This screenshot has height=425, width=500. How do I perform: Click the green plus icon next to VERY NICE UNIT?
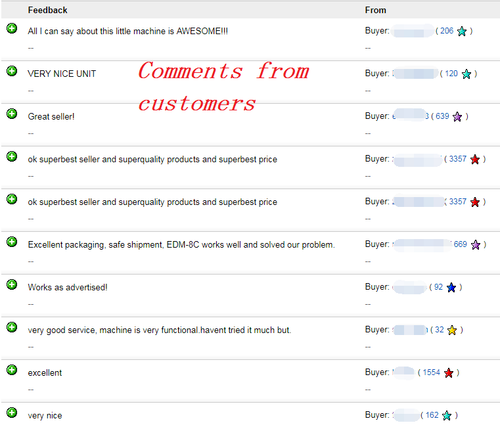click(12, 71)
